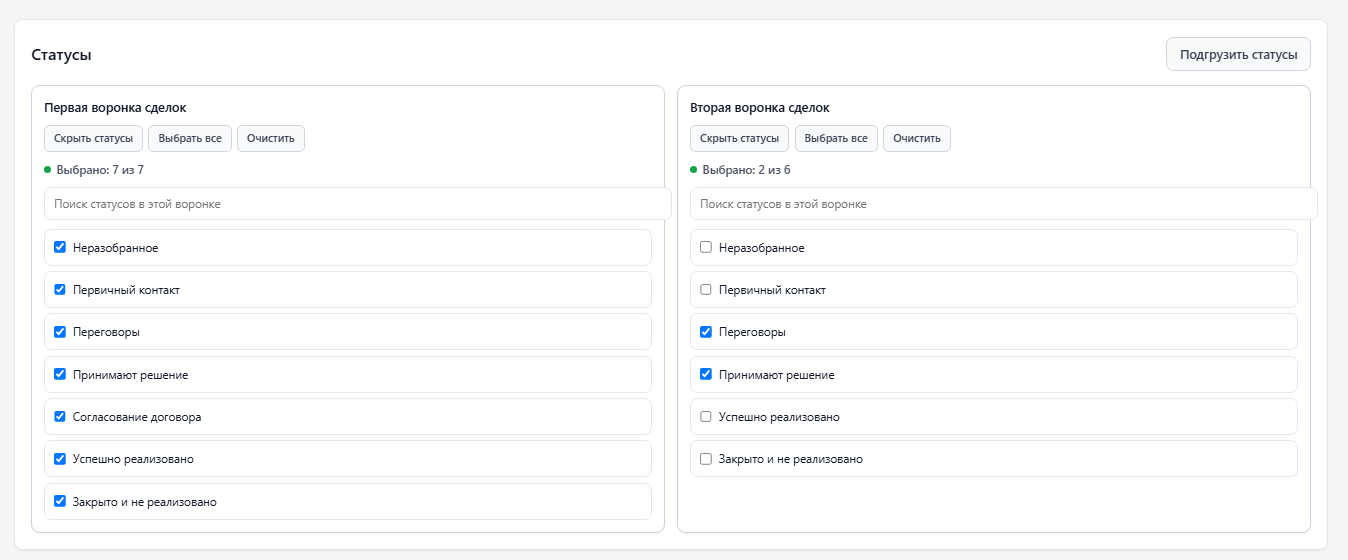Click the "Вторая воронка сделок" heading

point(760,107)
